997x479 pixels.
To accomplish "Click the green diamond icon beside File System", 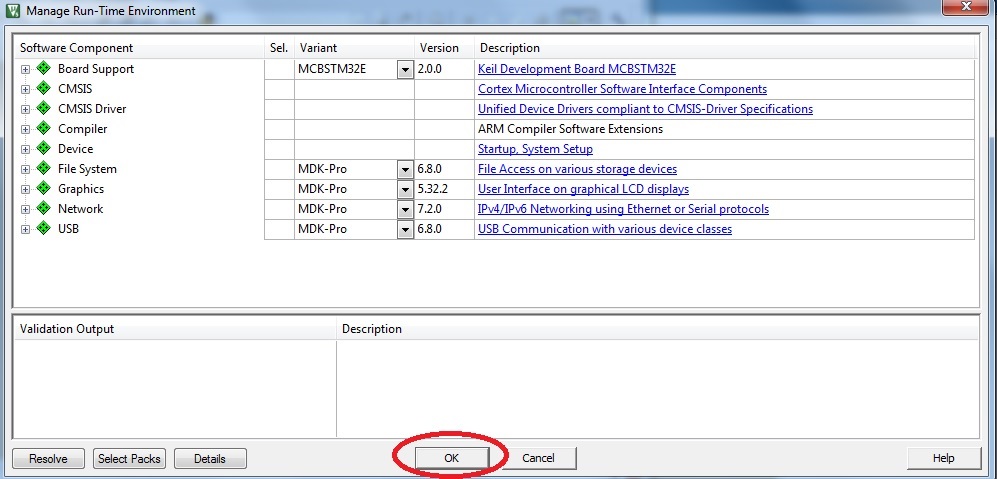I will 43,169.
